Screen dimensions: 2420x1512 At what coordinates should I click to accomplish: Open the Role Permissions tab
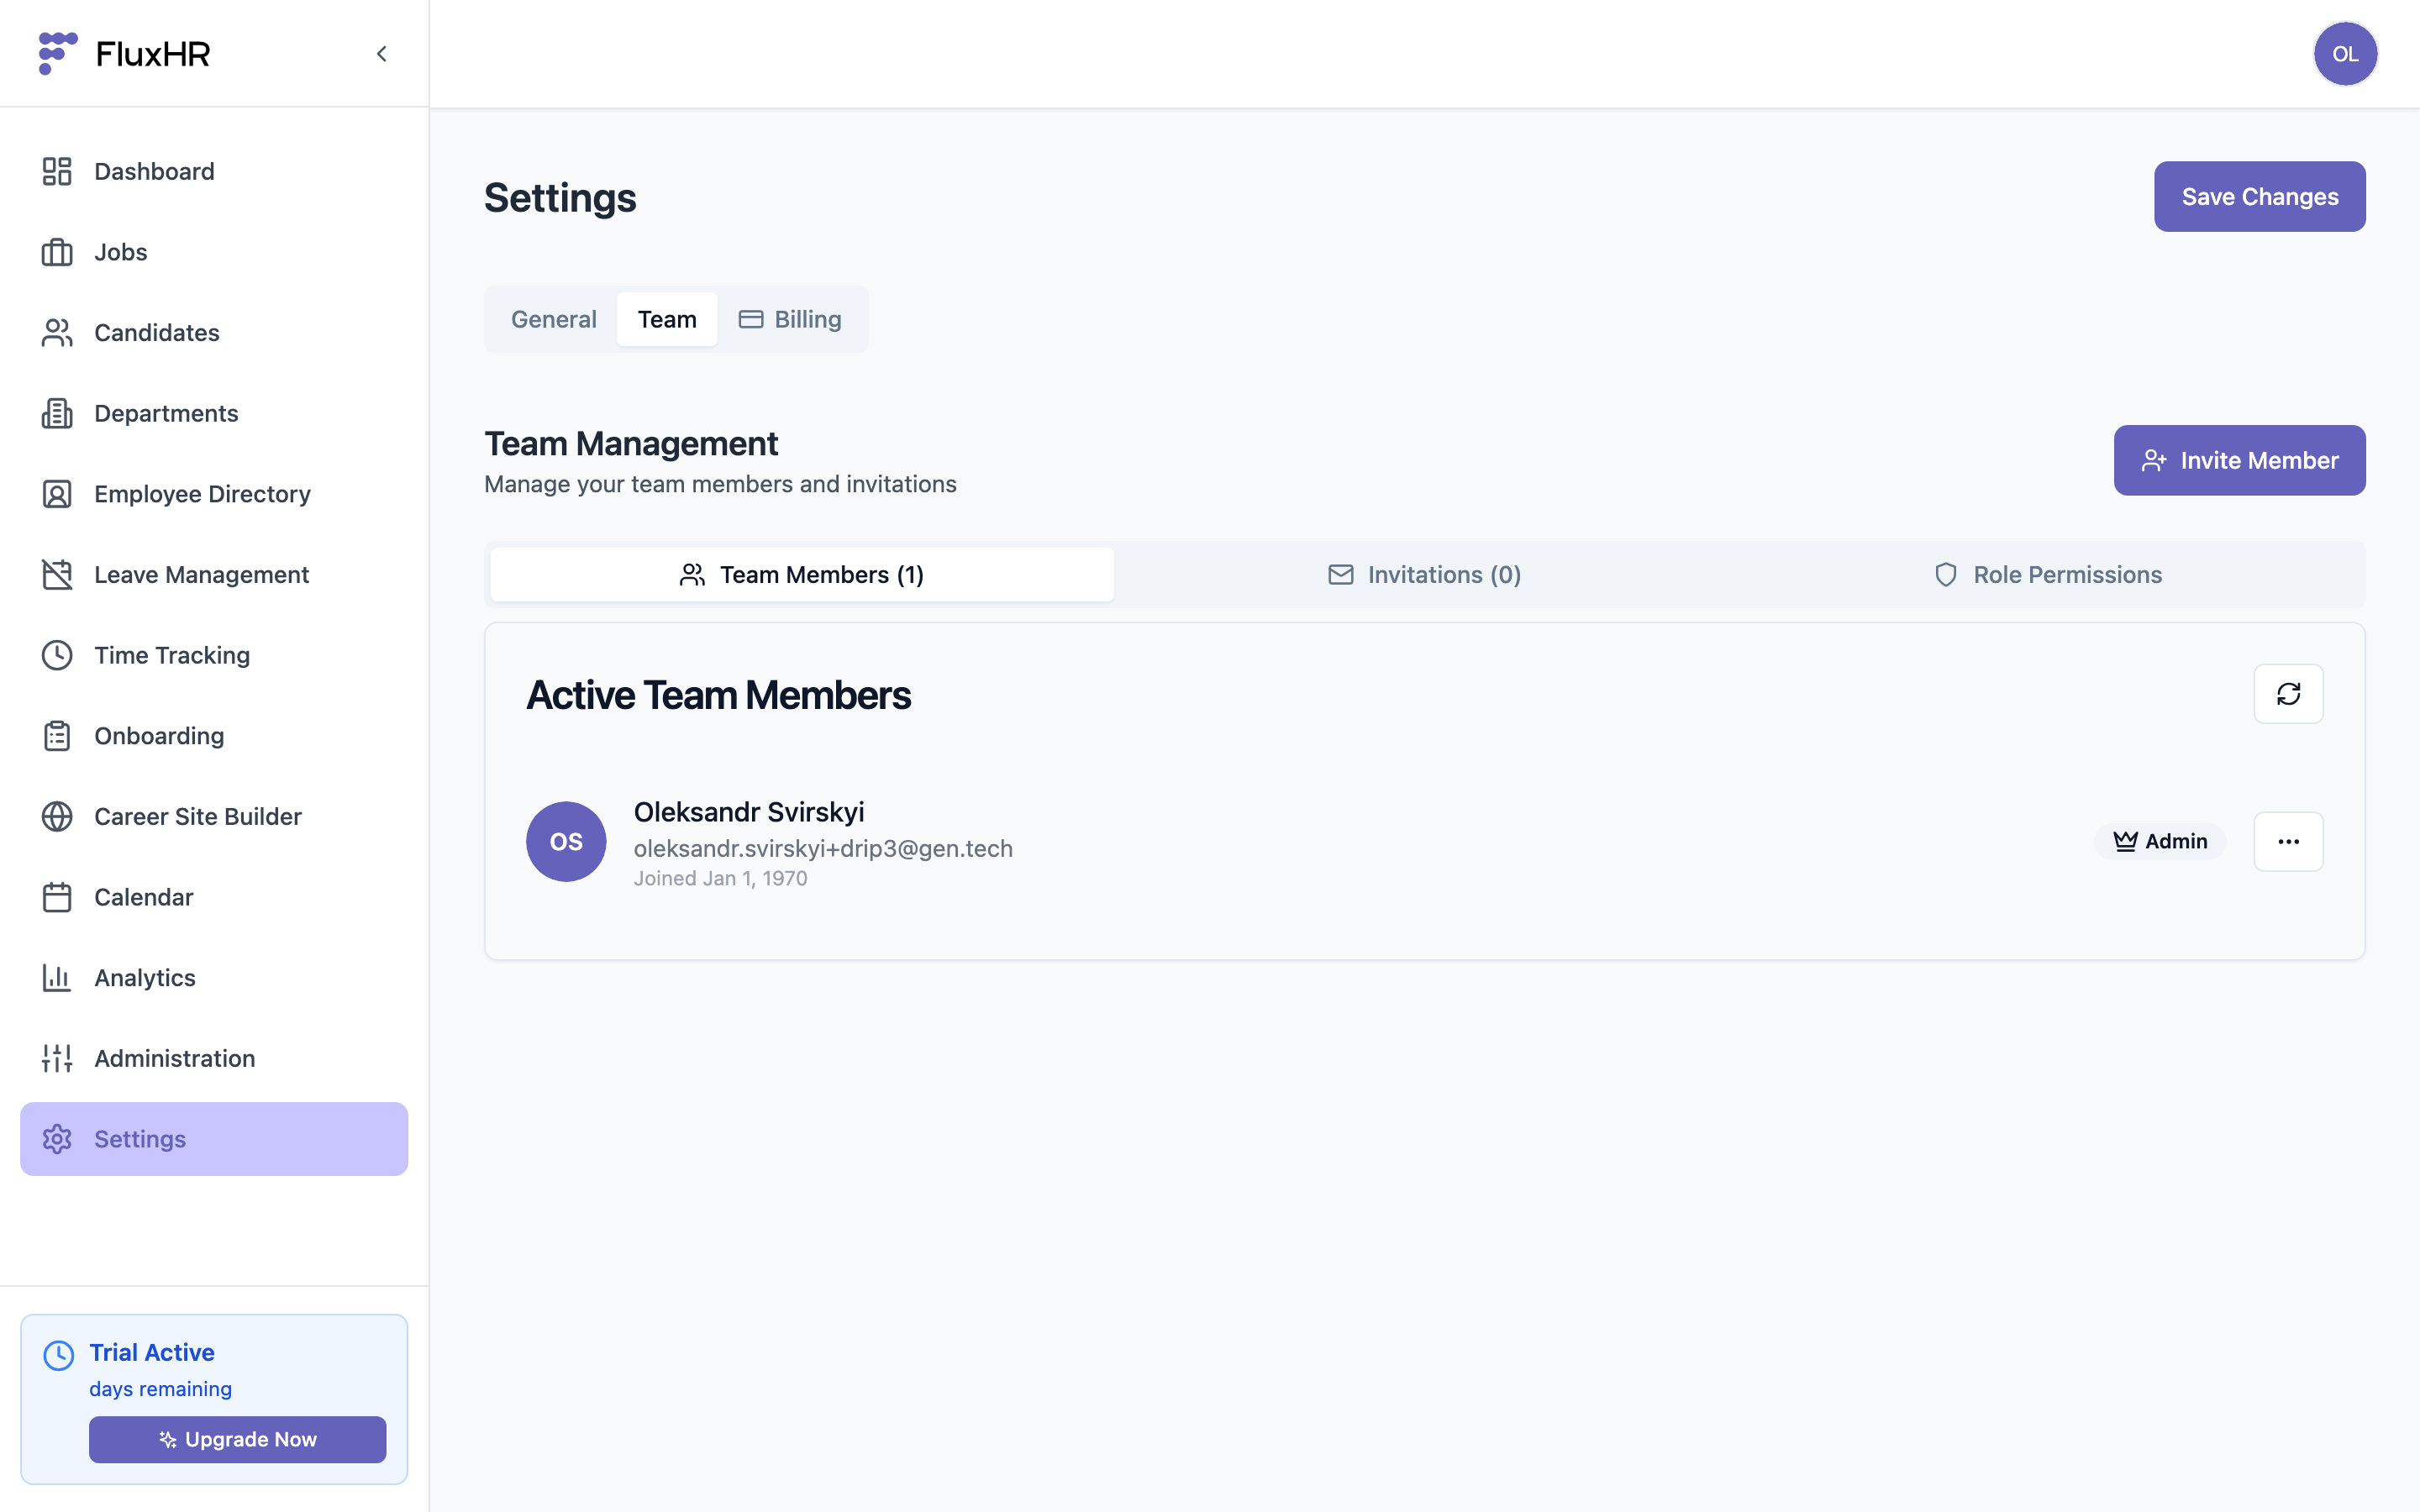point(2047,575)
